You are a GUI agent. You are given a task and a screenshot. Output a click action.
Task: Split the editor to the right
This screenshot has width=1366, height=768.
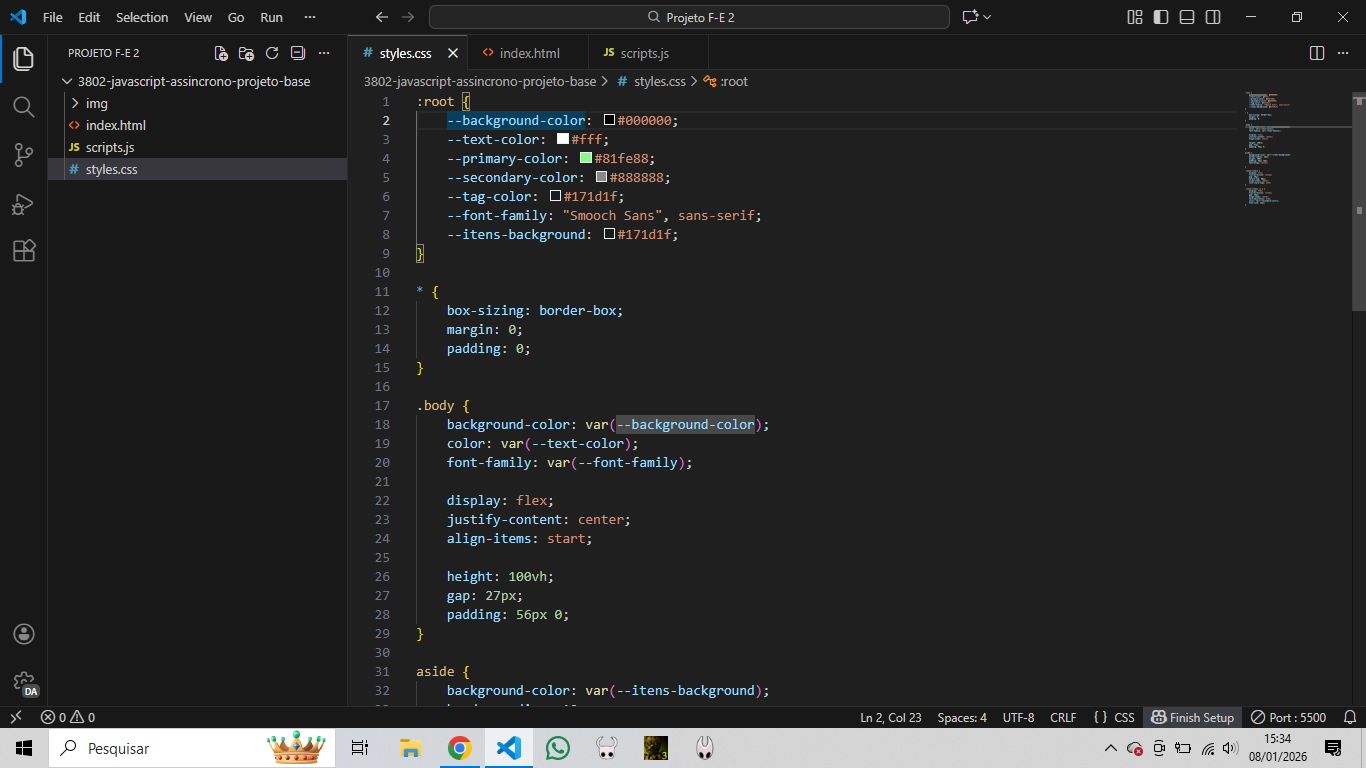(1317, 53)
